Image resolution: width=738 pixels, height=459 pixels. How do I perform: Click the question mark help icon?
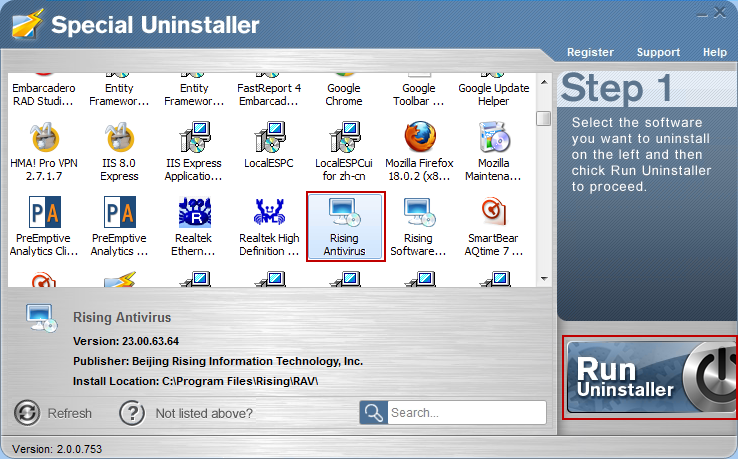(132, 413)
